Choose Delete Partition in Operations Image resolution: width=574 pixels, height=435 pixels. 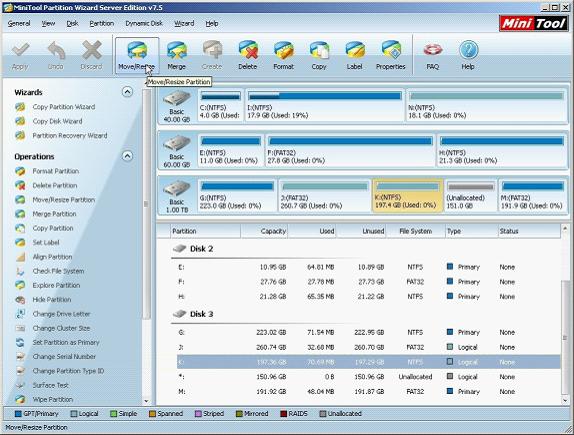(x=55, y=185)
